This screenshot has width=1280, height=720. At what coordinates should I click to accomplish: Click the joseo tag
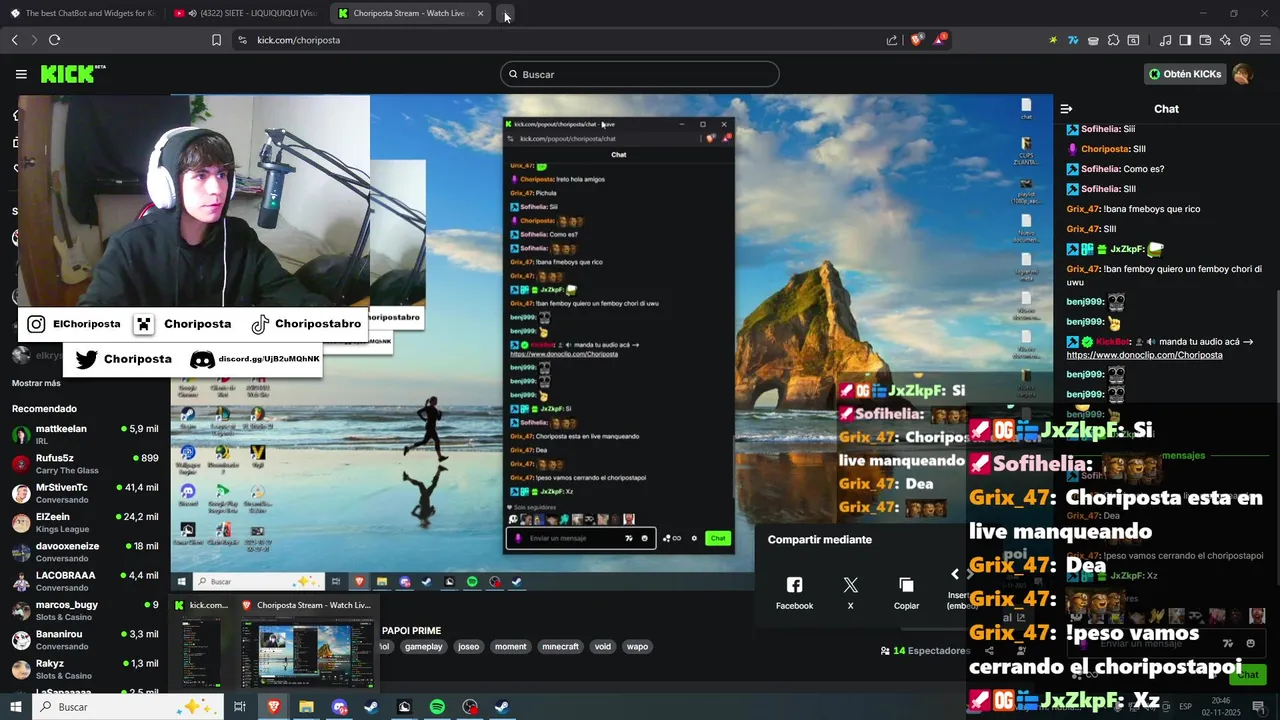click(468, 647)
